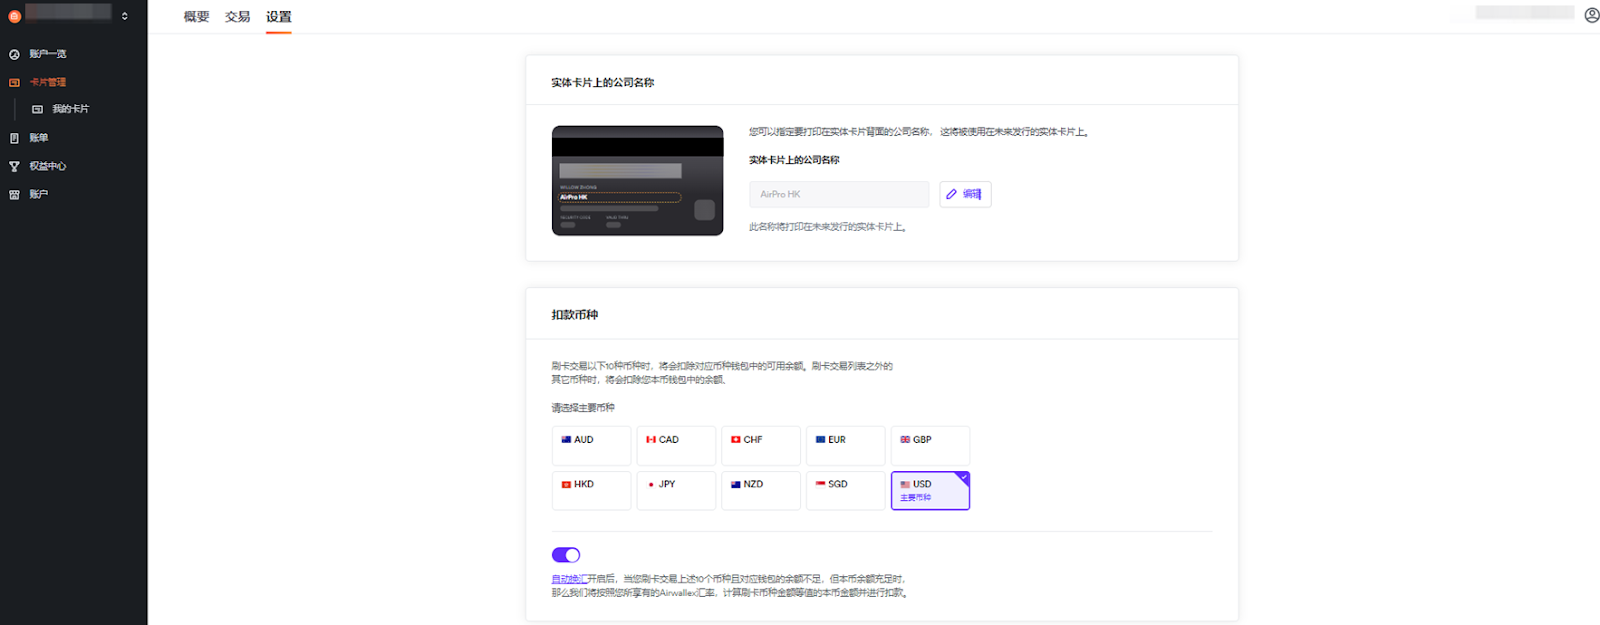Click the 扣款币种 section heading
Viewport: 1600px width, 625px height.
pos(575,315)
